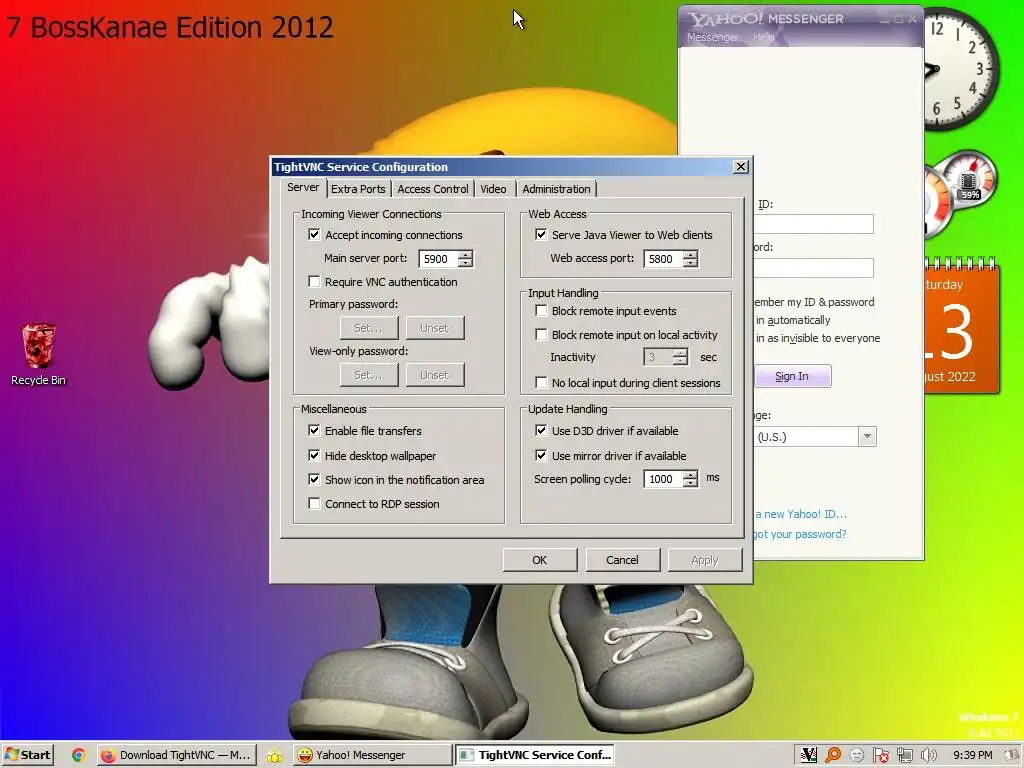Click the taskbar clock showing 9:39 PM

[972, 755]
